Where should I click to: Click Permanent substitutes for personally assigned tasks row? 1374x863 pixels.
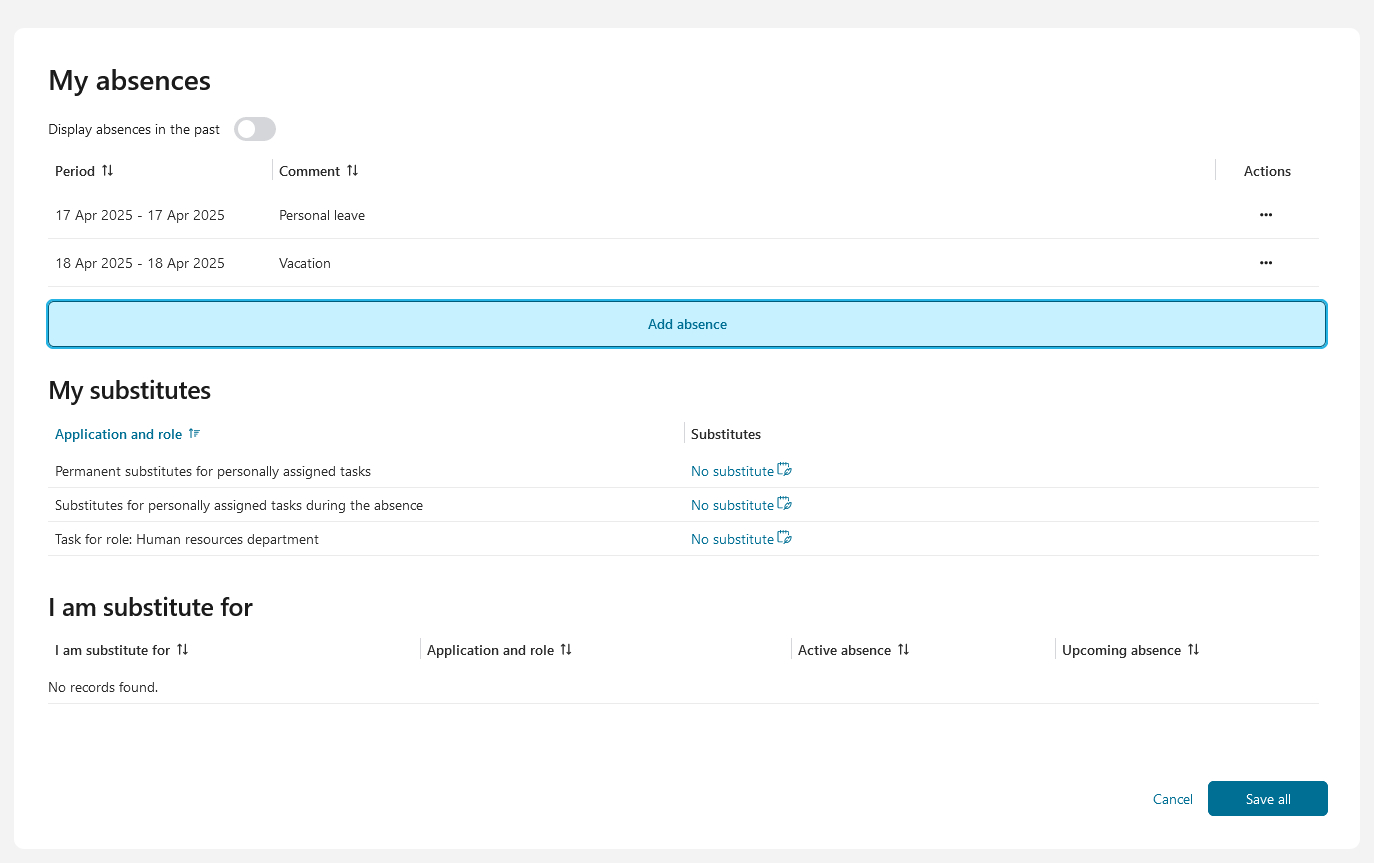coord(213,471)
